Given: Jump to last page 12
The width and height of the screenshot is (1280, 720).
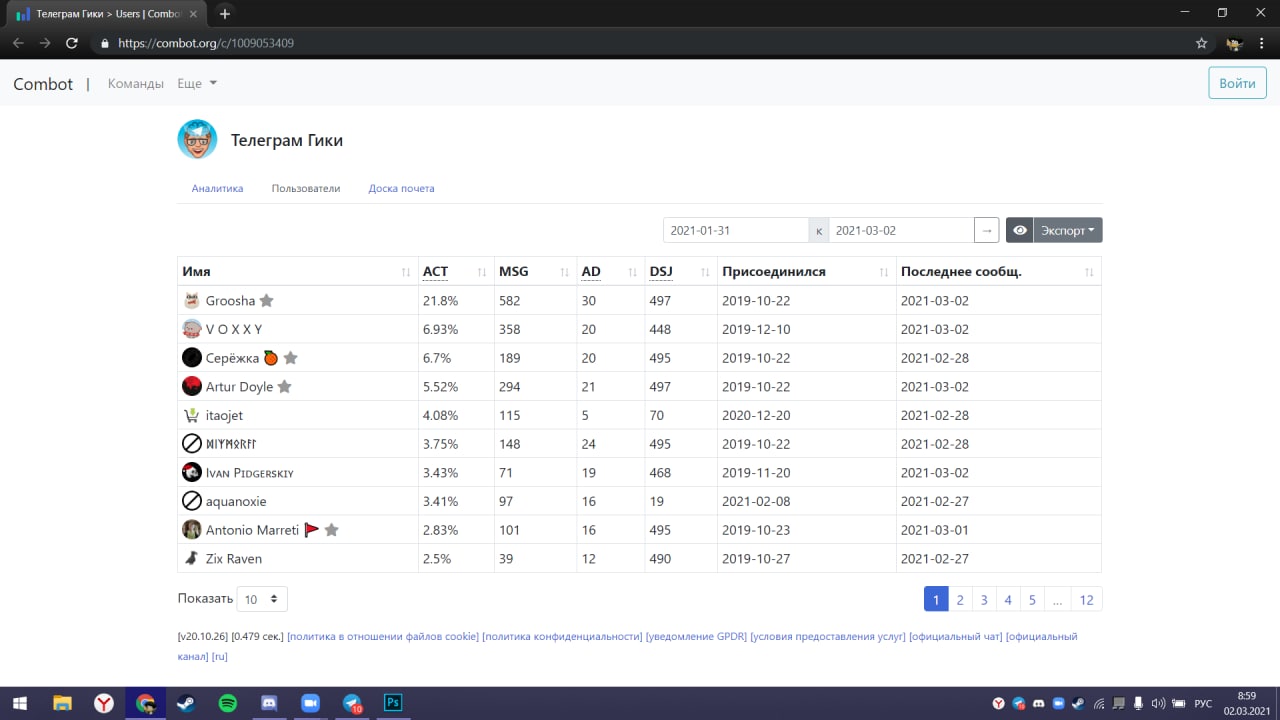Looking at the screenshot, I should (x=1086, y=599).
